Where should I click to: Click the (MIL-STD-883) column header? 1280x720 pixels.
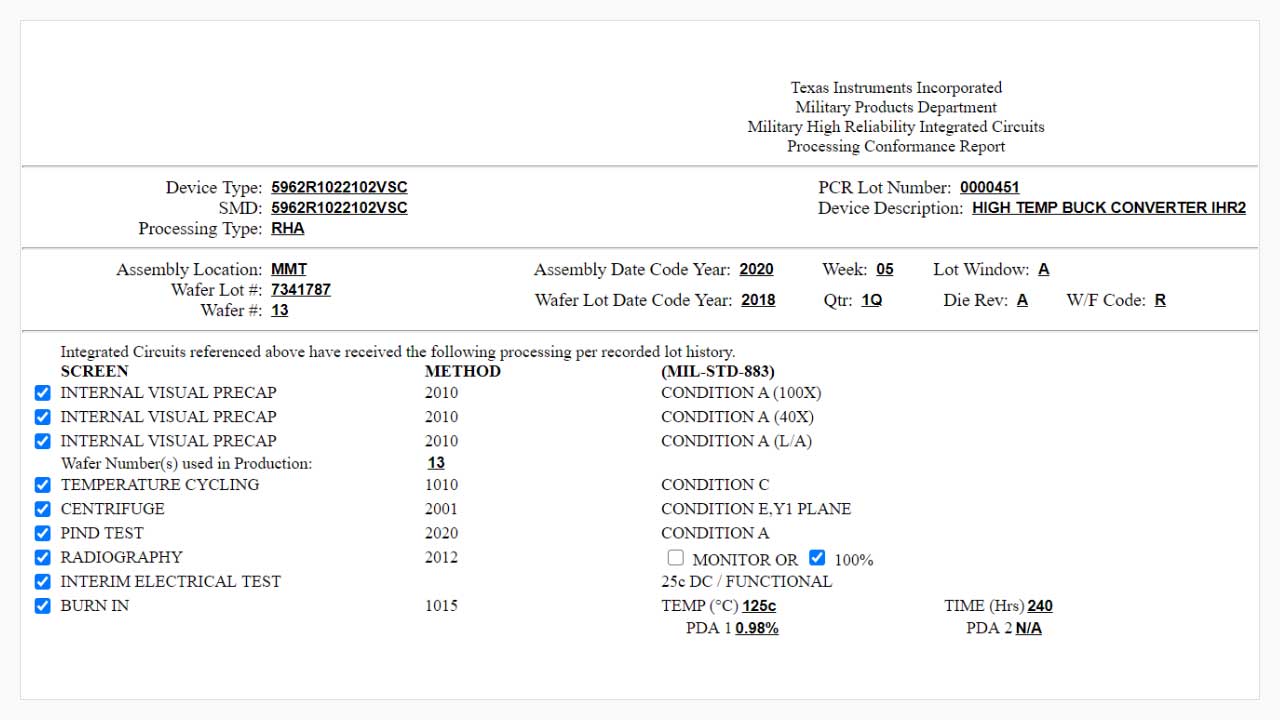coord(718,371)
